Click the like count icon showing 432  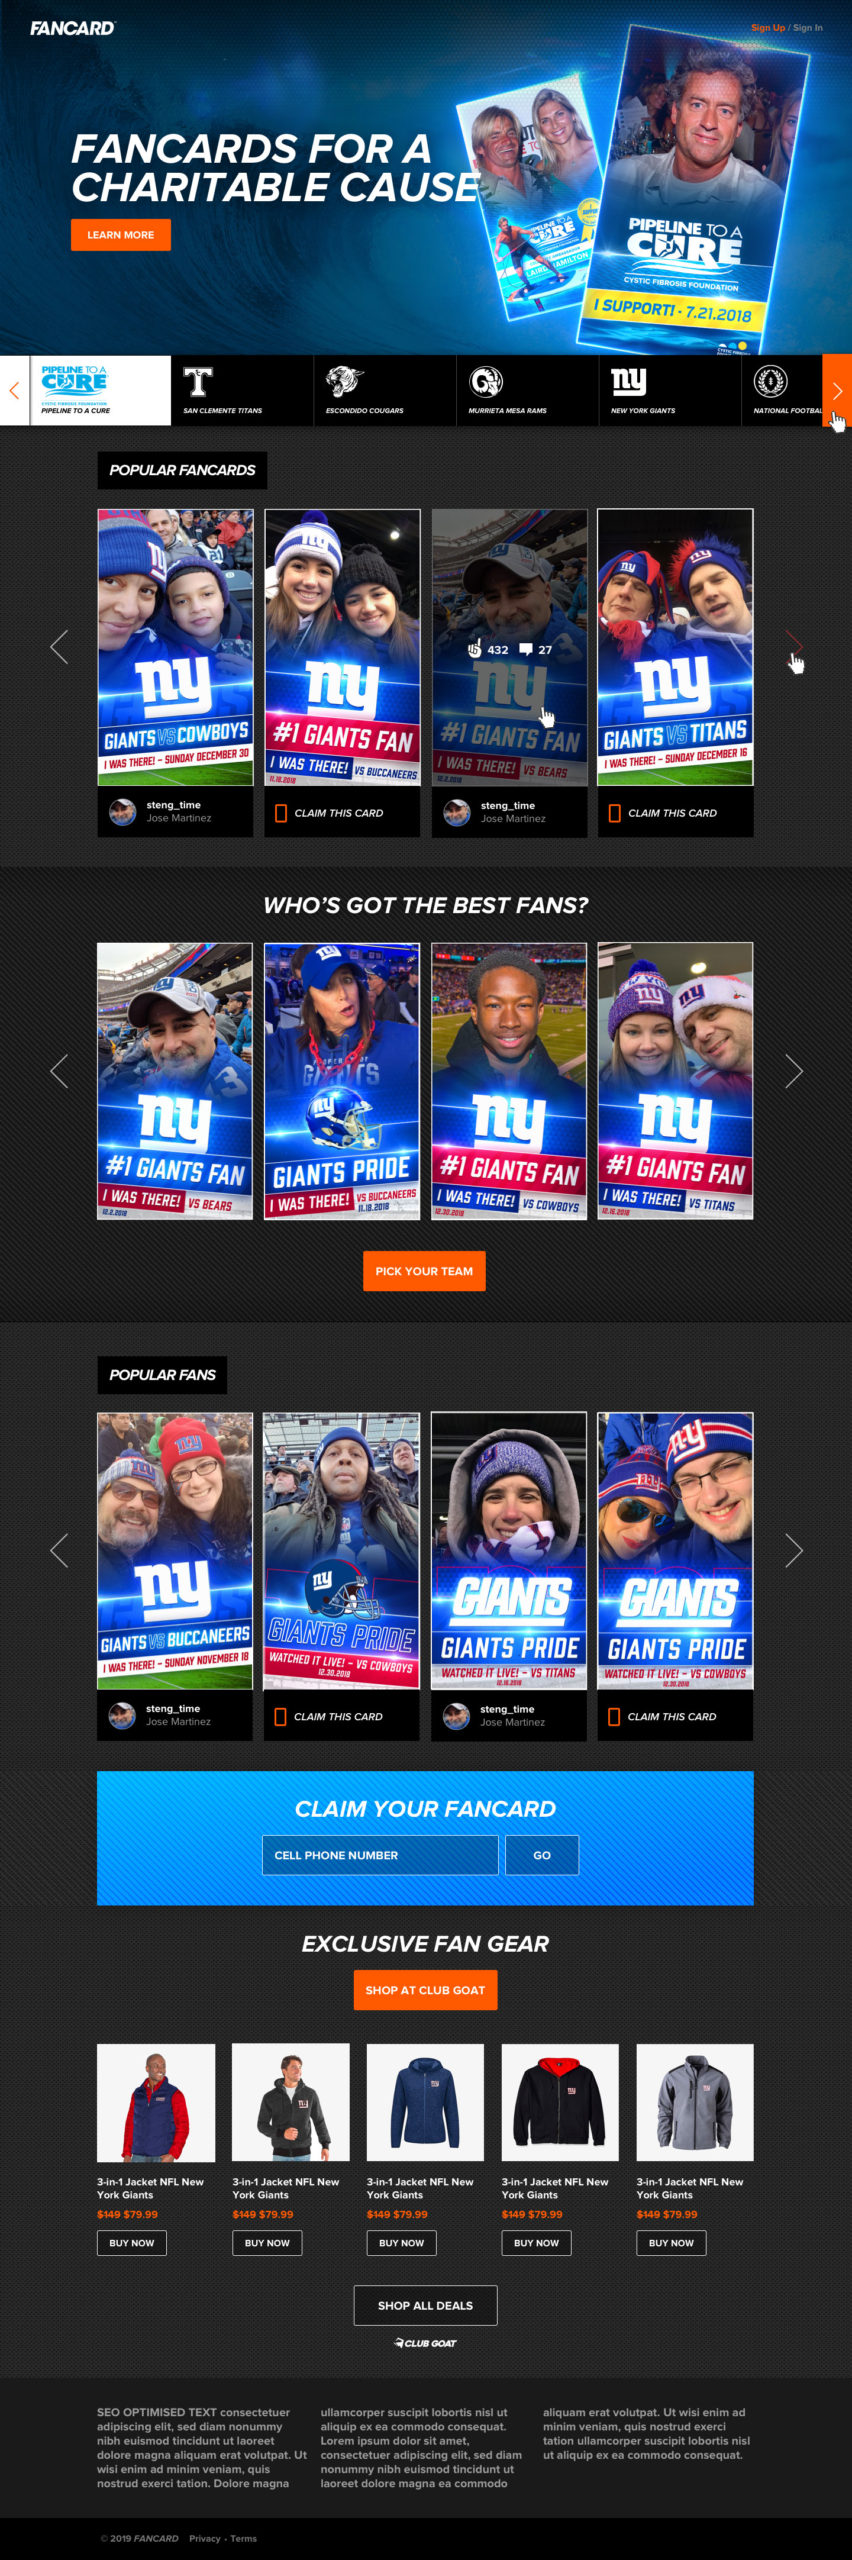pos(475,649)
